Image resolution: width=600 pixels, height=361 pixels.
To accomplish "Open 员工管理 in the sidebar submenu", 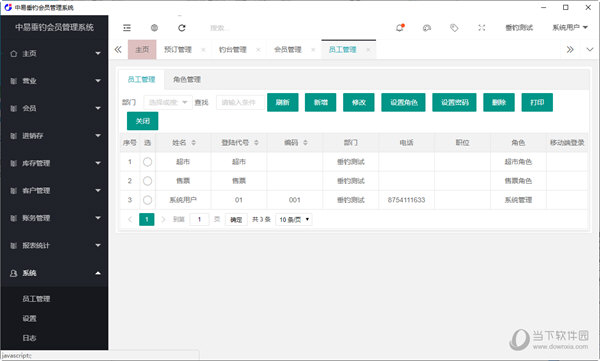I will tap(36, 299).
